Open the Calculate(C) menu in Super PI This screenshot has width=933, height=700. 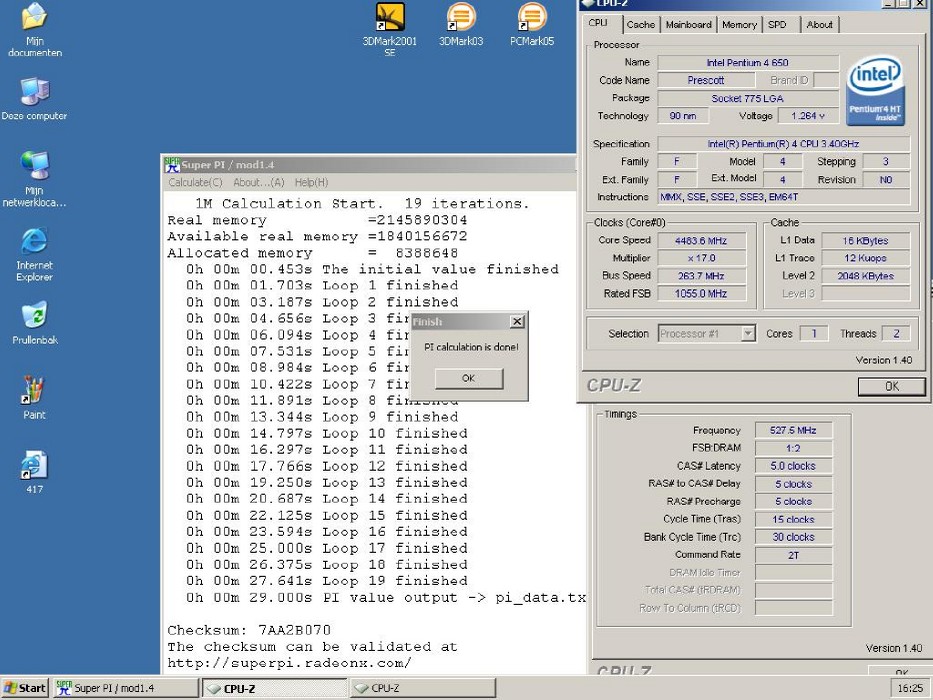[195, 182]
